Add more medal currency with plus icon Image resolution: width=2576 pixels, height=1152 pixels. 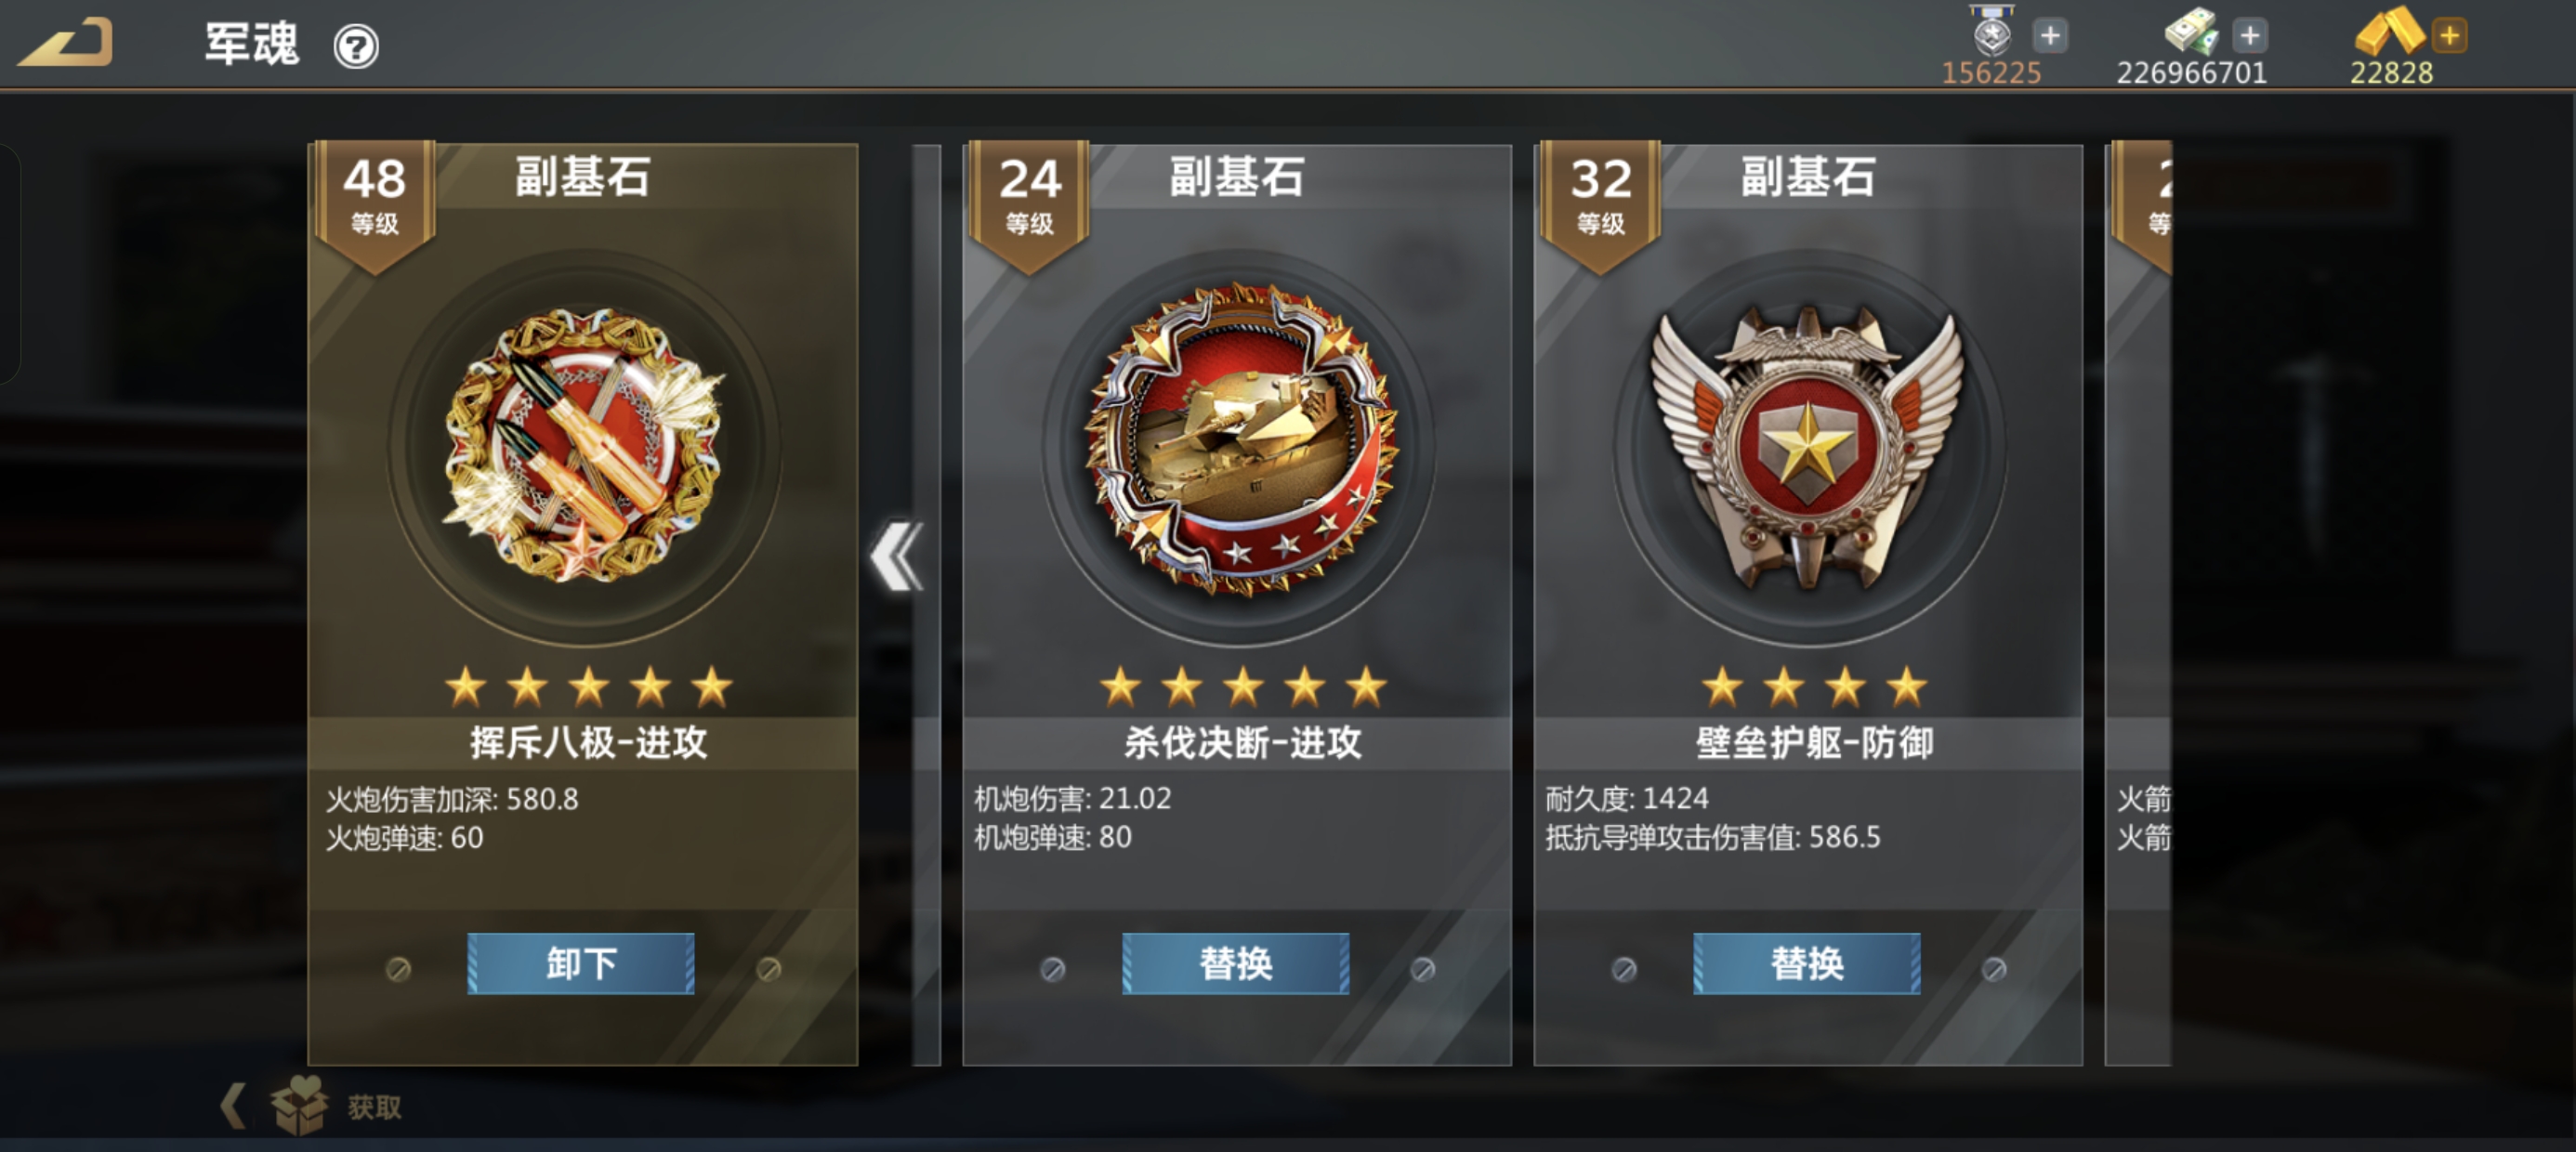pyautogui.click(x=2050, y=36)
